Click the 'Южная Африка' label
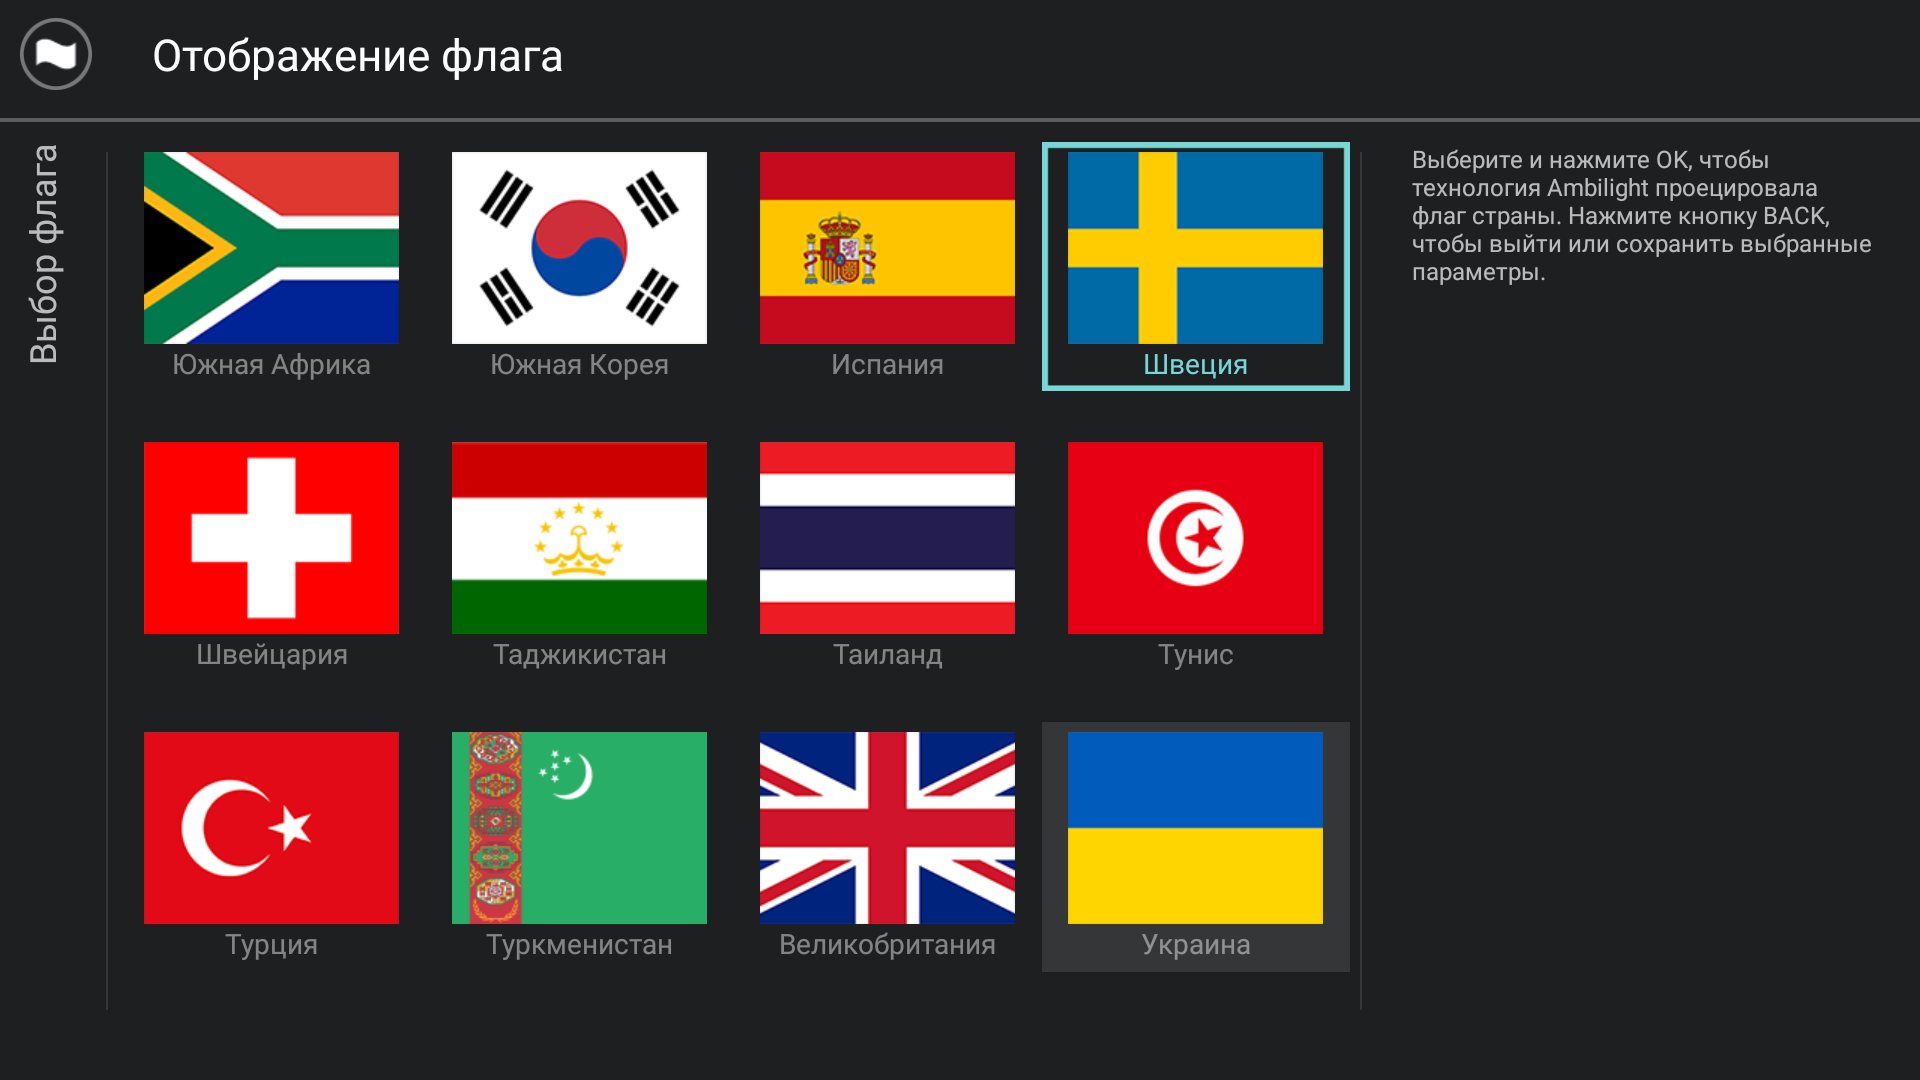 click(x=271, y=365)
